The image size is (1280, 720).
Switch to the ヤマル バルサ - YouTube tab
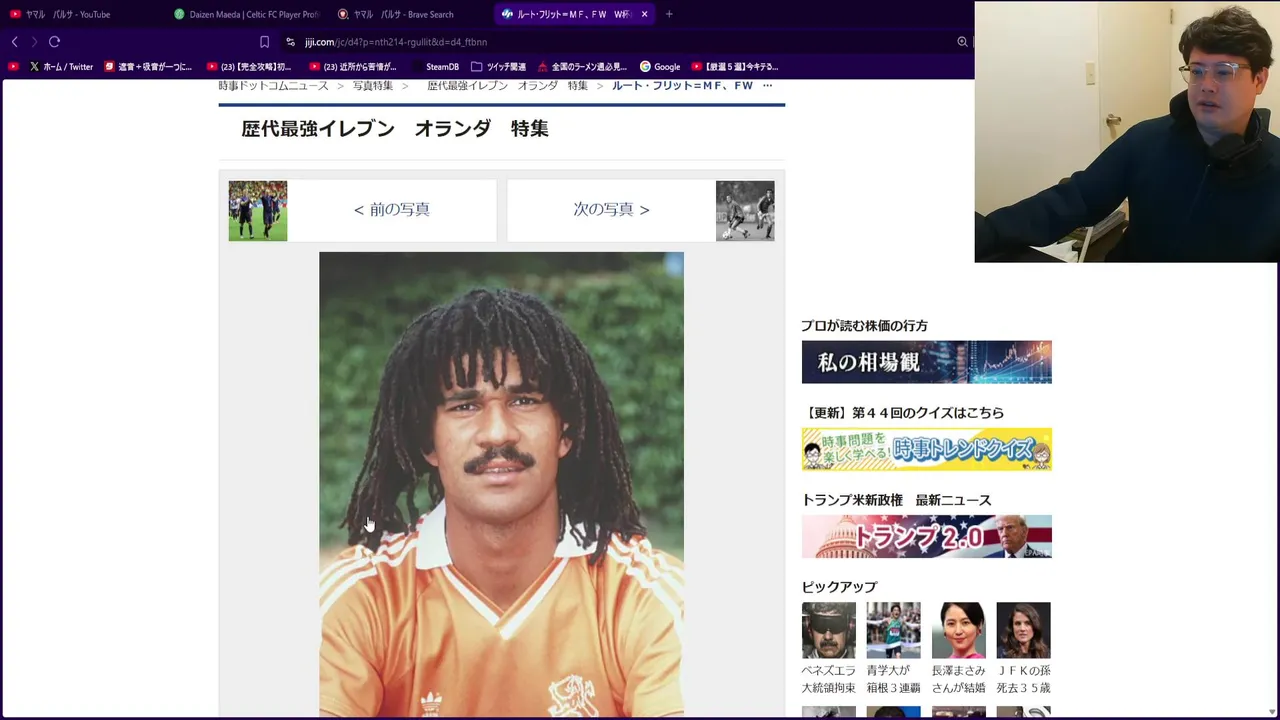[x=70, y=14]
